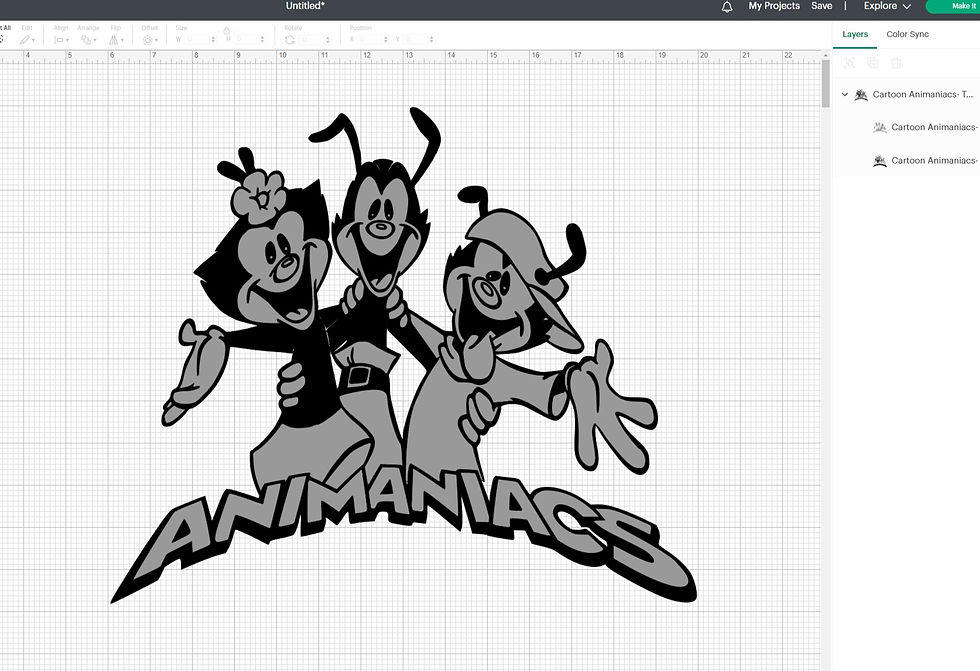This screenshot has height=671, width=980.
Task: Open the Explore dropdown menu
Action: pos(885,6)
